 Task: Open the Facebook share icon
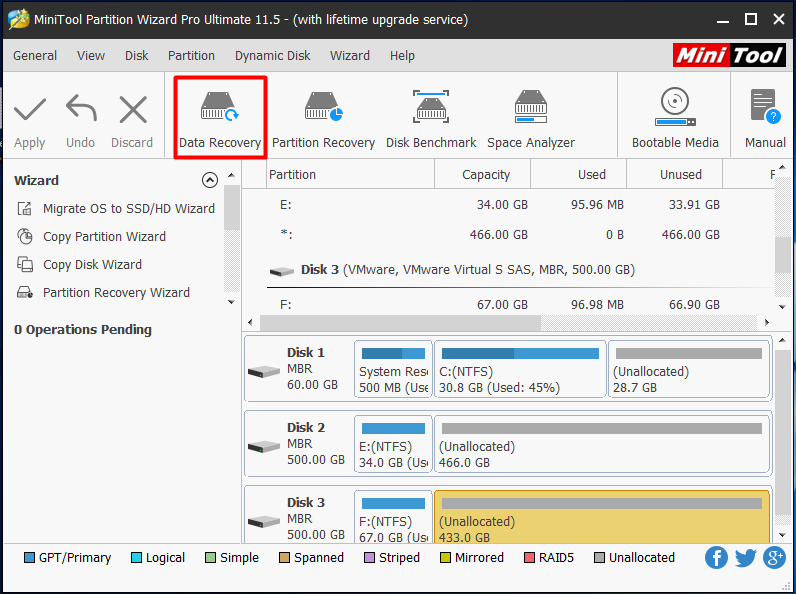point(716,557)
